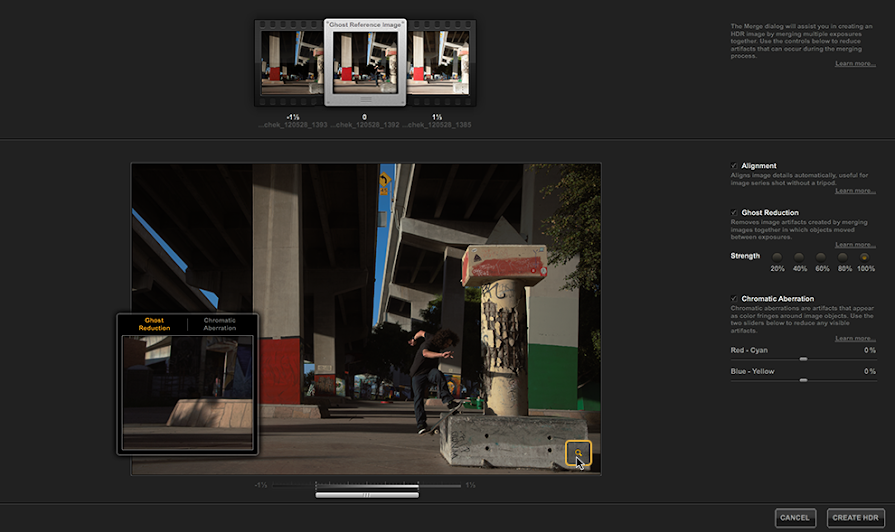The width and height of the screenshot is (895, 532).
Task: Click the Create HDR button
Action: [856, 518]
